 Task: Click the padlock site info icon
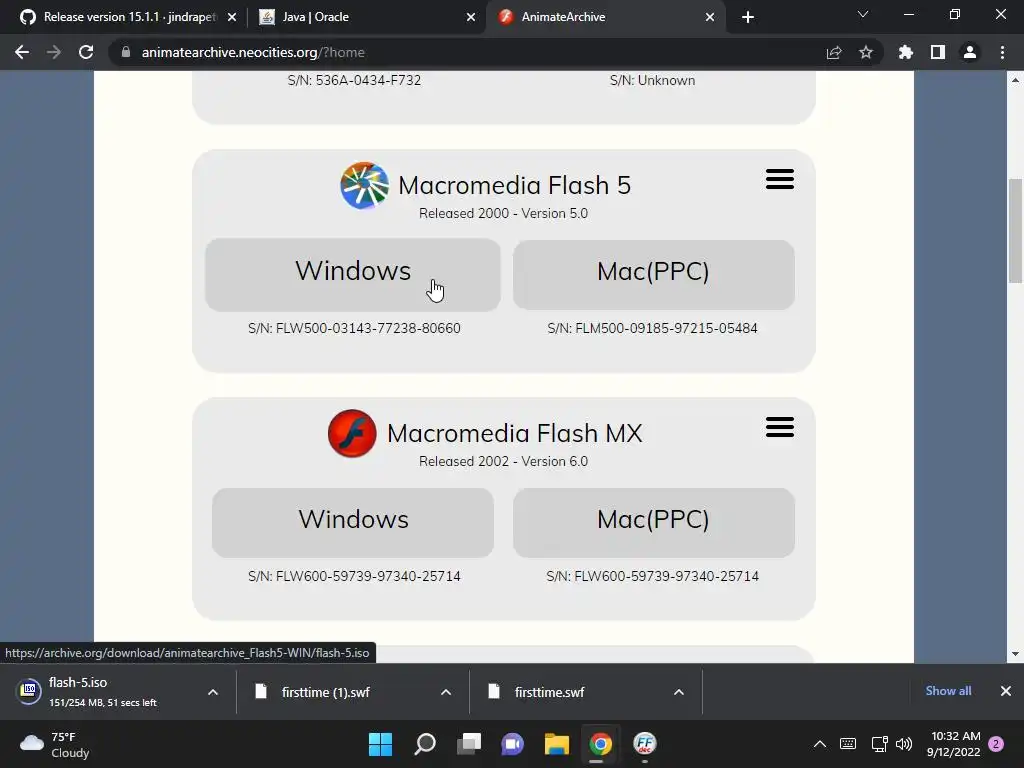point(126,52)
